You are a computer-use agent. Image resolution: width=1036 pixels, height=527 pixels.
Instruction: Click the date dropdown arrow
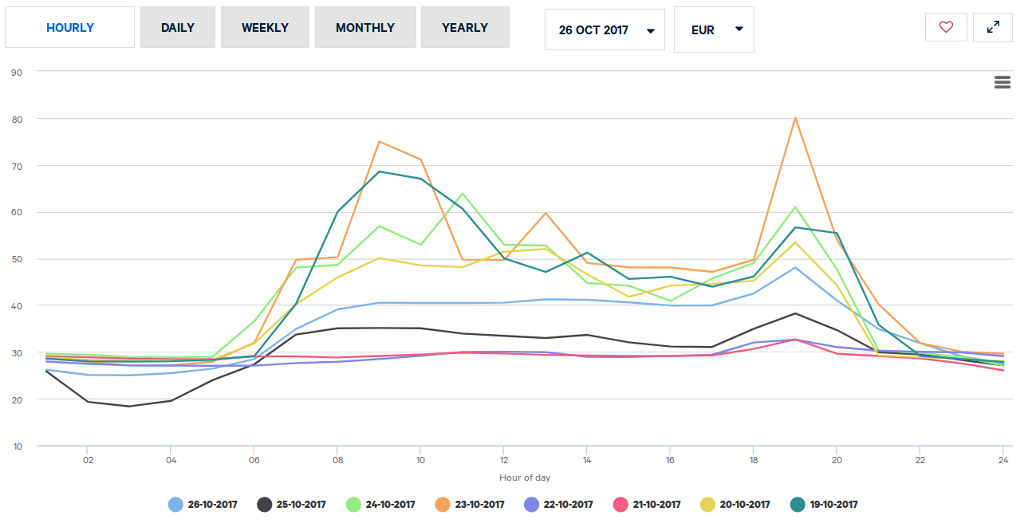click(x=651, y=30)
